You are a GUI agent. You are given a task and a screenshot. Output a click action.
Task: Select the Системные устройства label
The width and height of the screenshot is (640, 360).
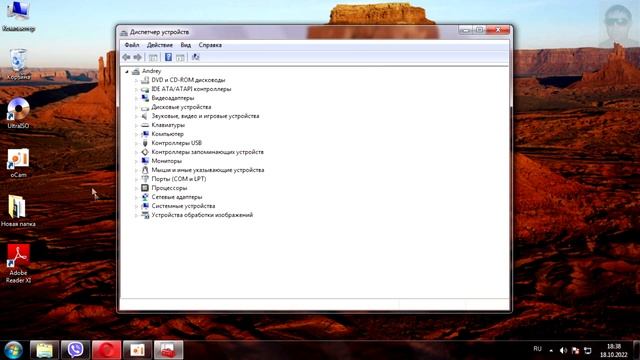pyautogui.click(x=183, y=206)
